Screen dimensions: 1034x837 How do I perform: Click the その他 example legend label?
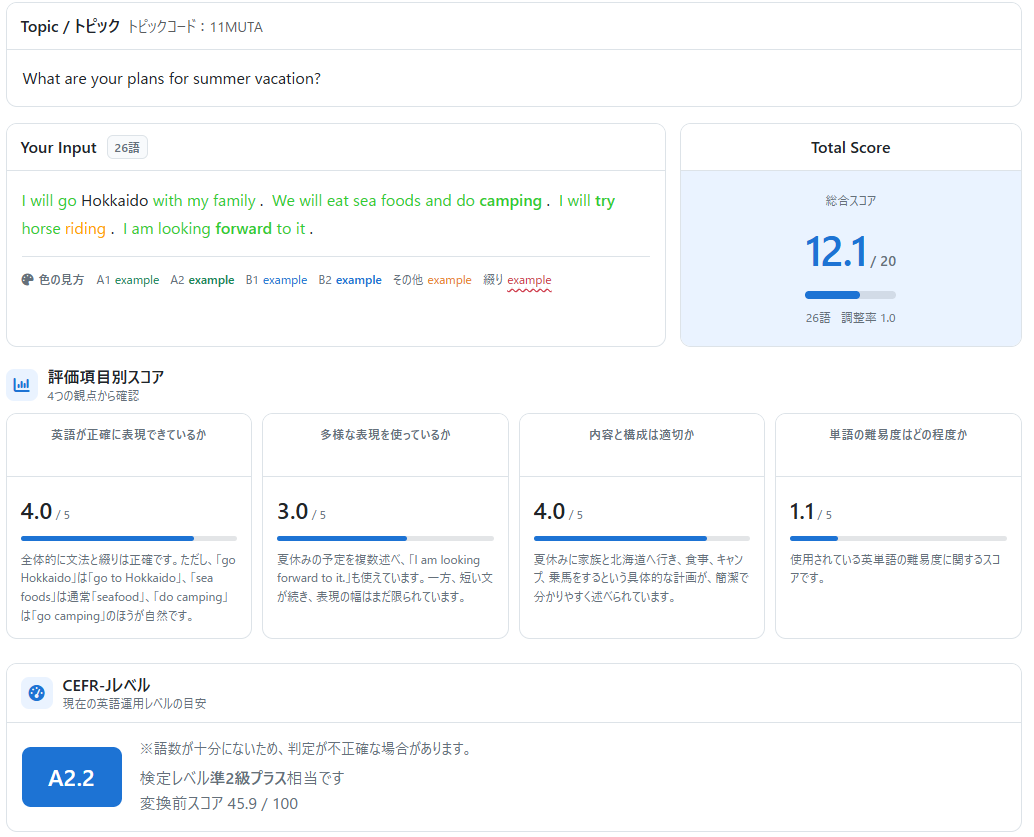coord(432,280)
